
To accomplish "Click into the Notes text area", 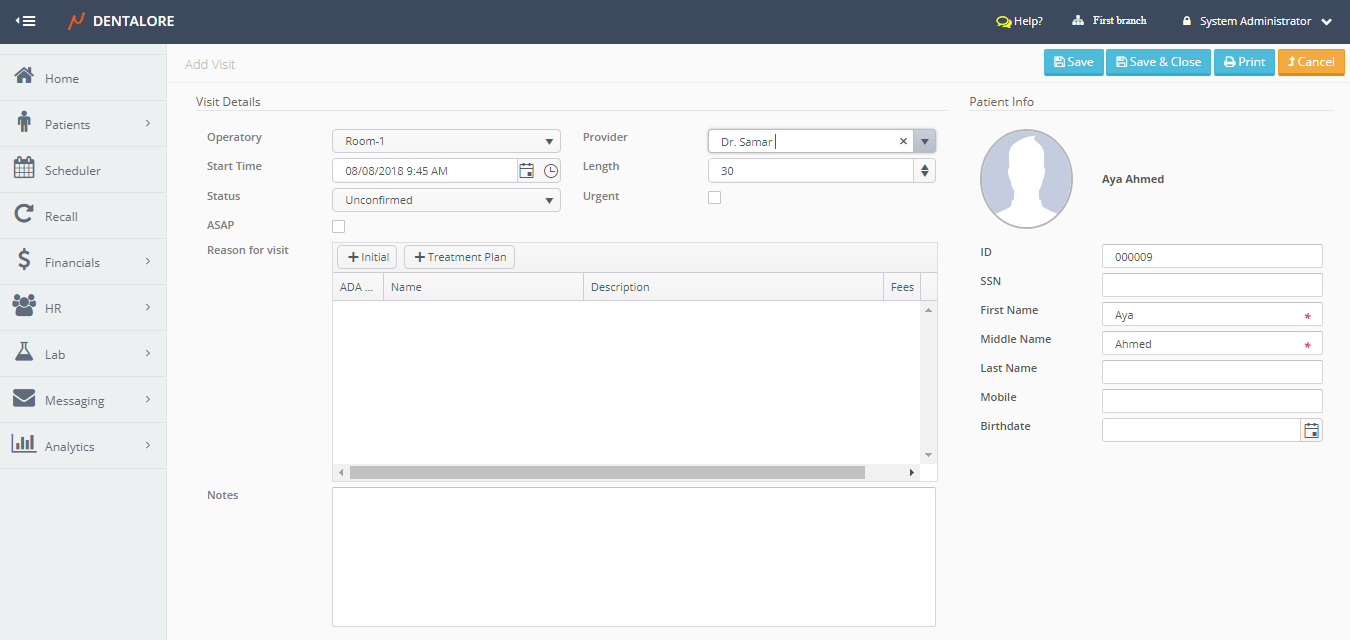I will pos(633,556).
